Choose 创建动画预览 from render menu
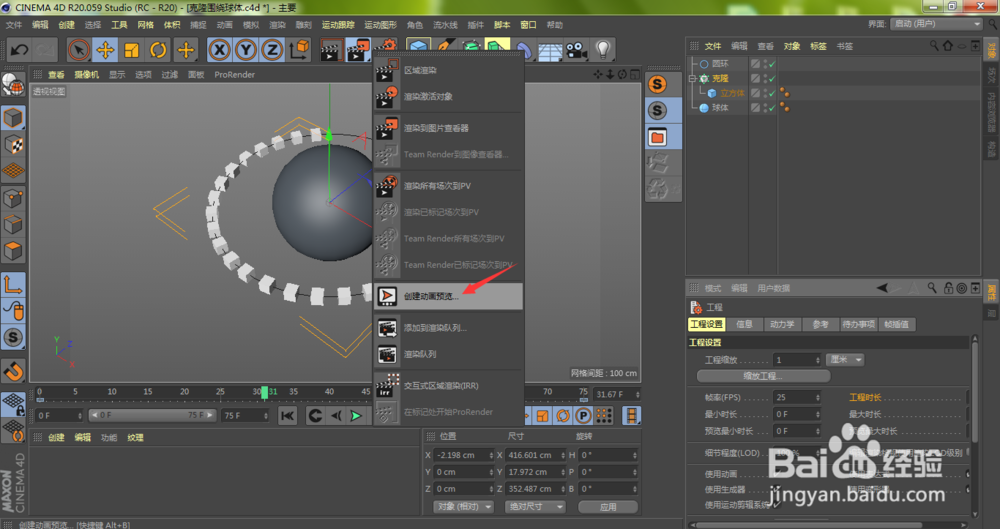The image size is (1000, 529). click(448, 296)
